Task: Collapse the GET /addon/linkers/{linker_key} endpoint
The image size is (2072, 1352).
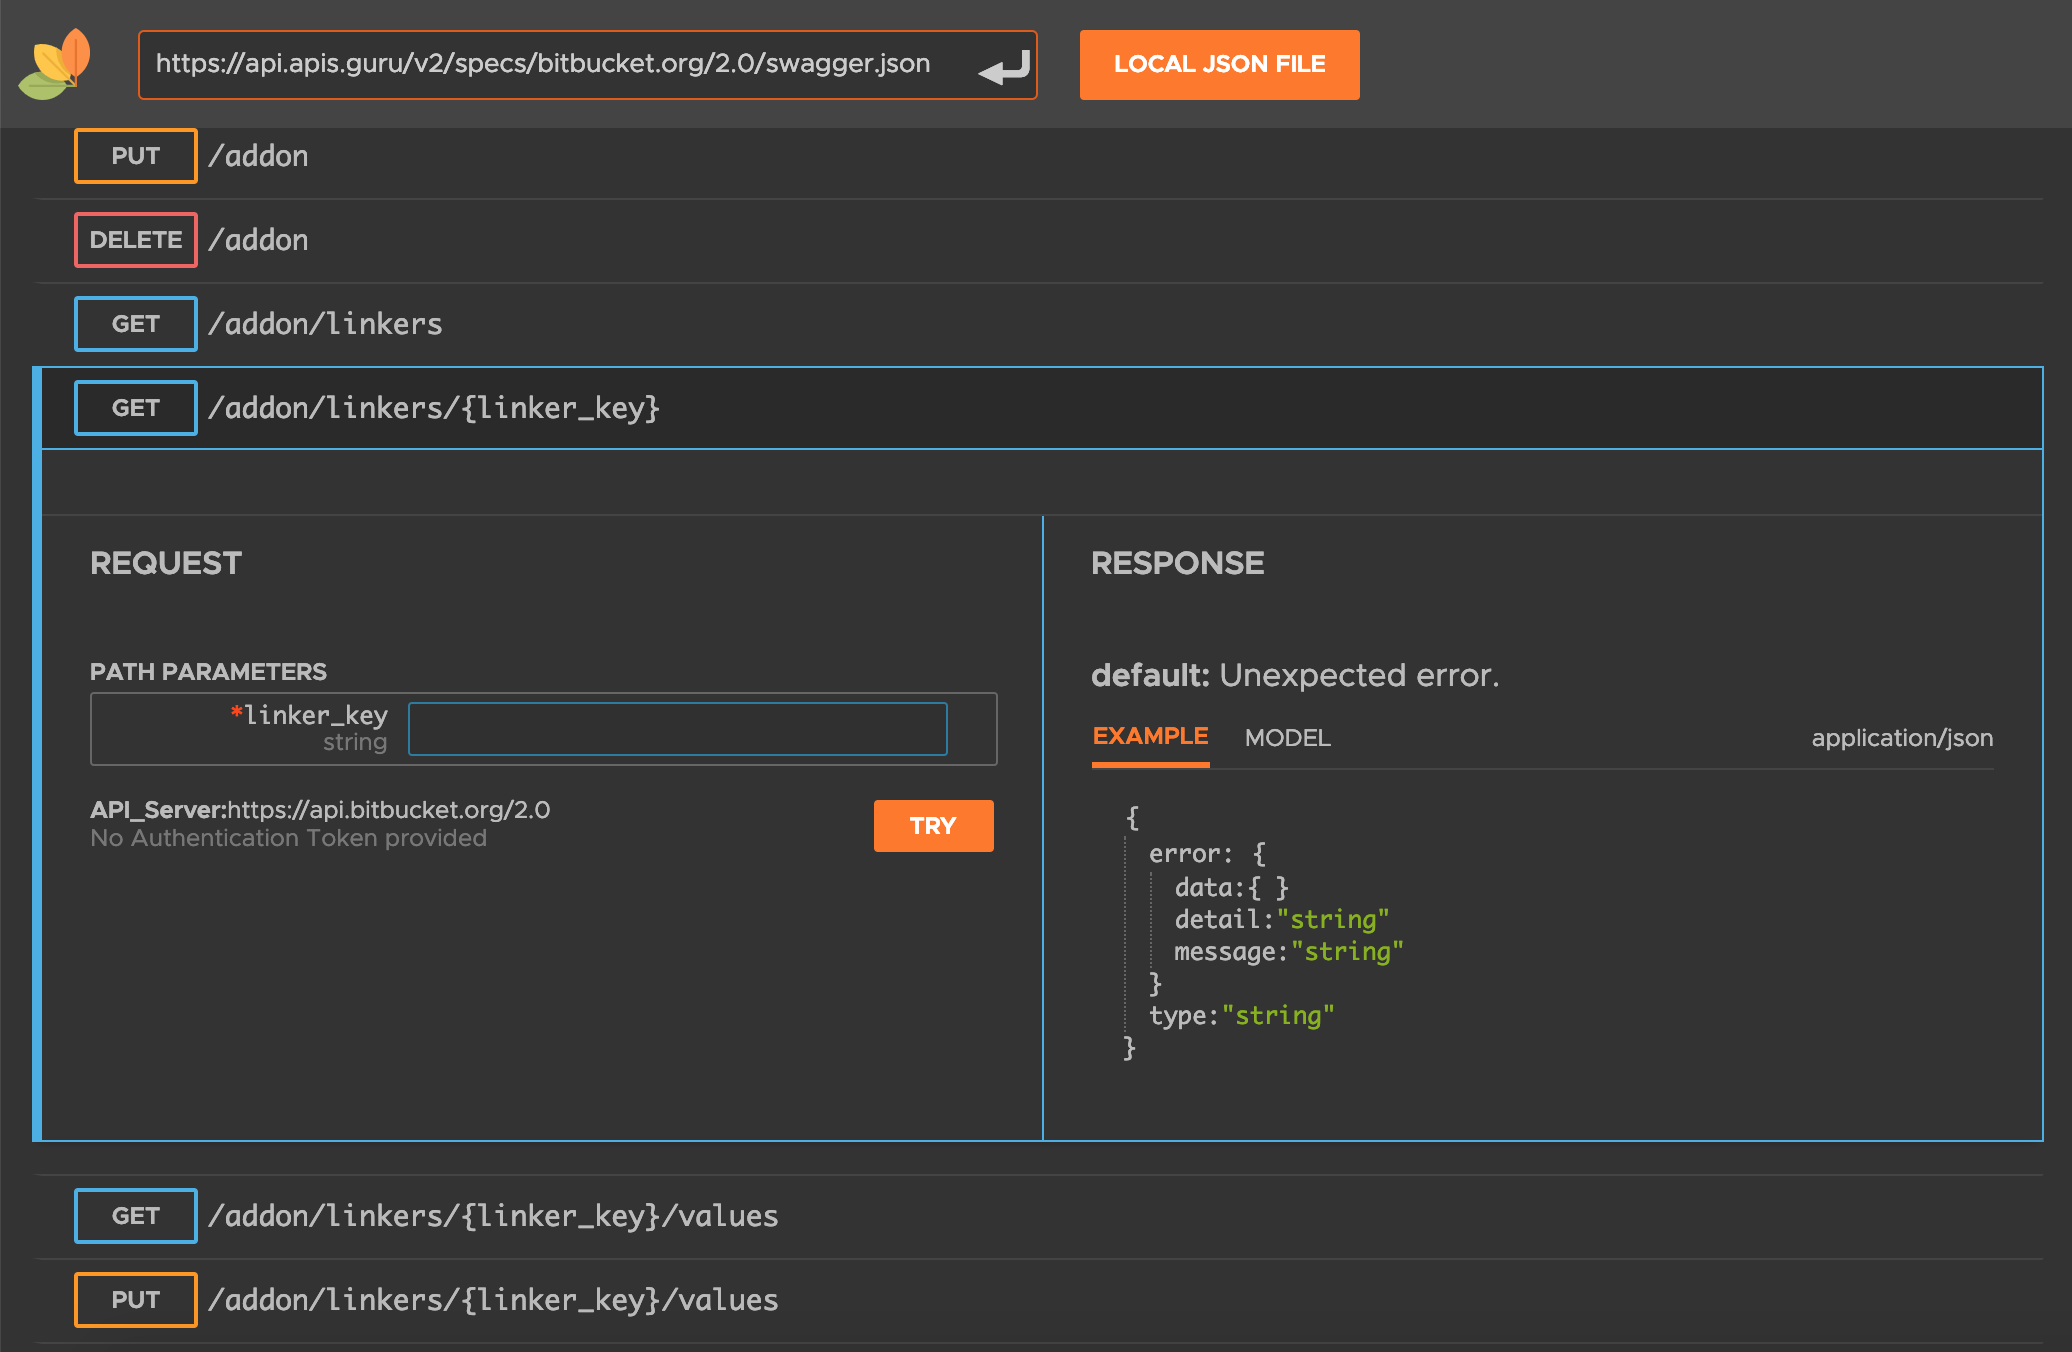Action: coord(434,408)
